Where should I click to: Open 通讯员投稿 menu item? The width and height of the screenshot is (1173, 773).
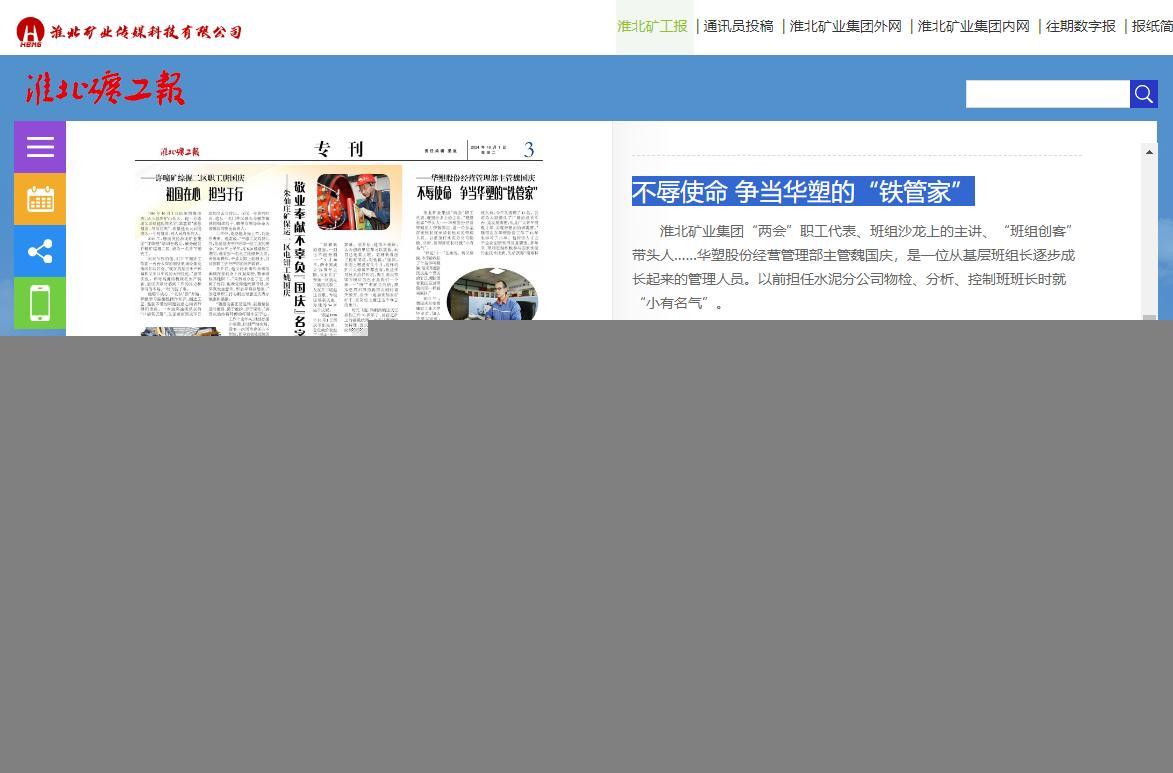[x=738, y=26]
